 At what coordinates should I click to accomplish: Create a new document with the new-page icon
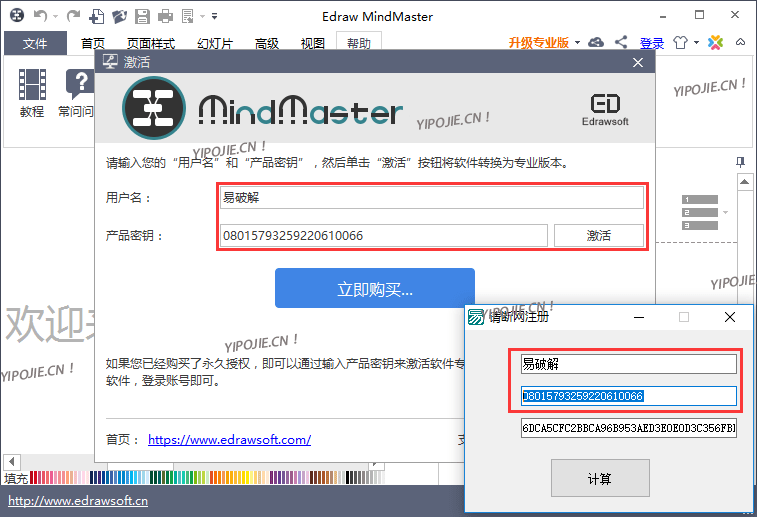coord(97,16)
